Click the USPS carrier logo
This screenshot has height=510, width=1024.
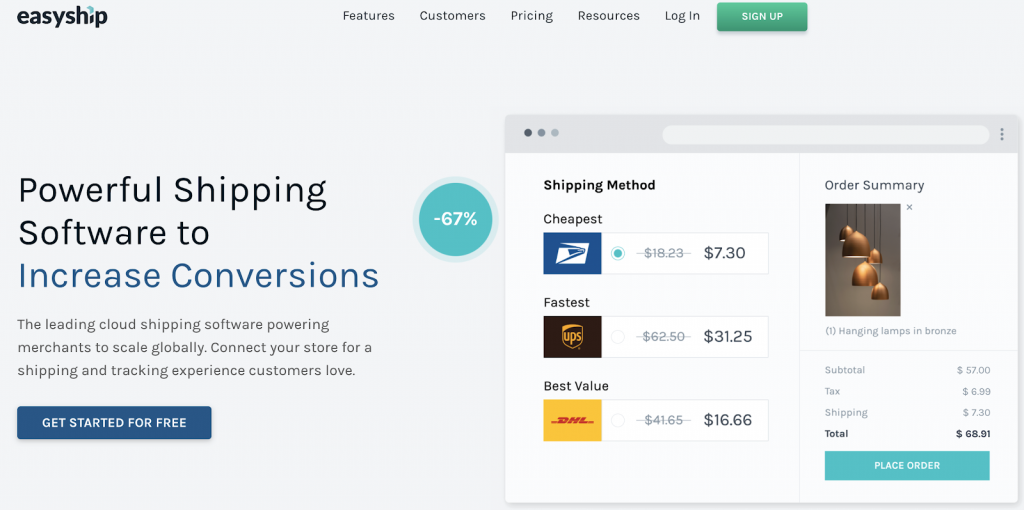[572, 253]
